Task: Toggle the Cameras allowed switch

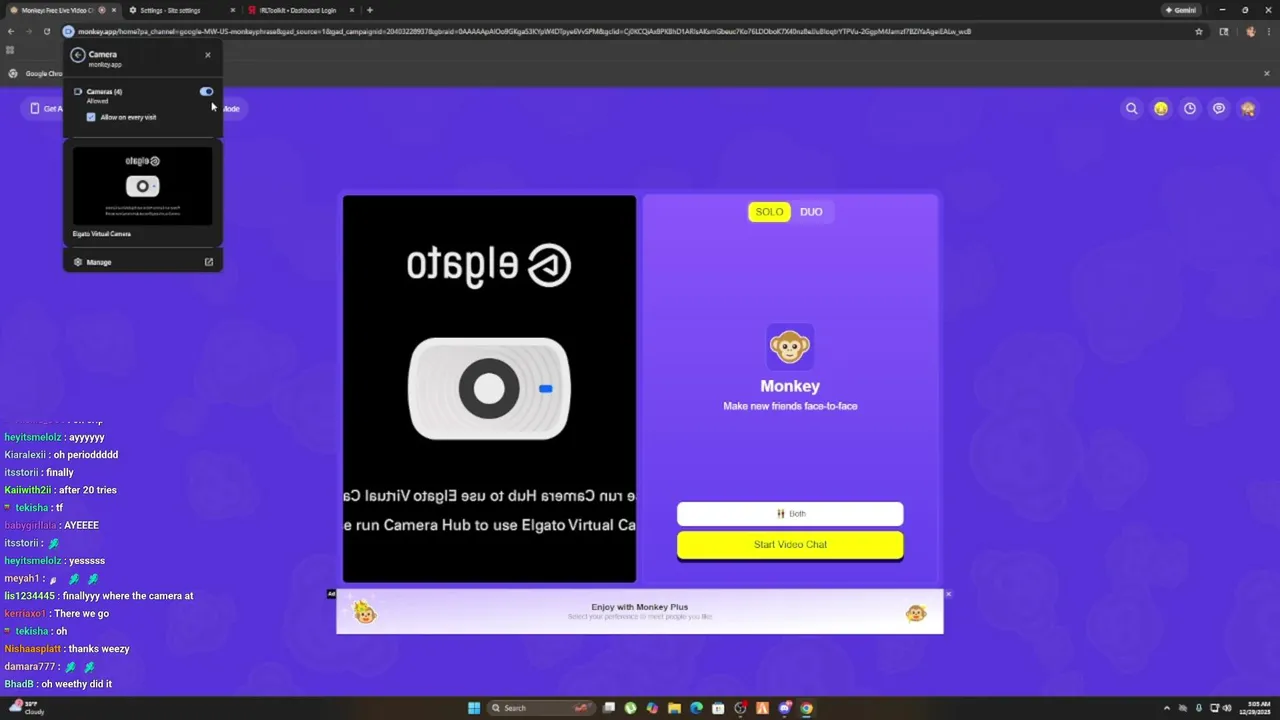Action: click(206, 91)
